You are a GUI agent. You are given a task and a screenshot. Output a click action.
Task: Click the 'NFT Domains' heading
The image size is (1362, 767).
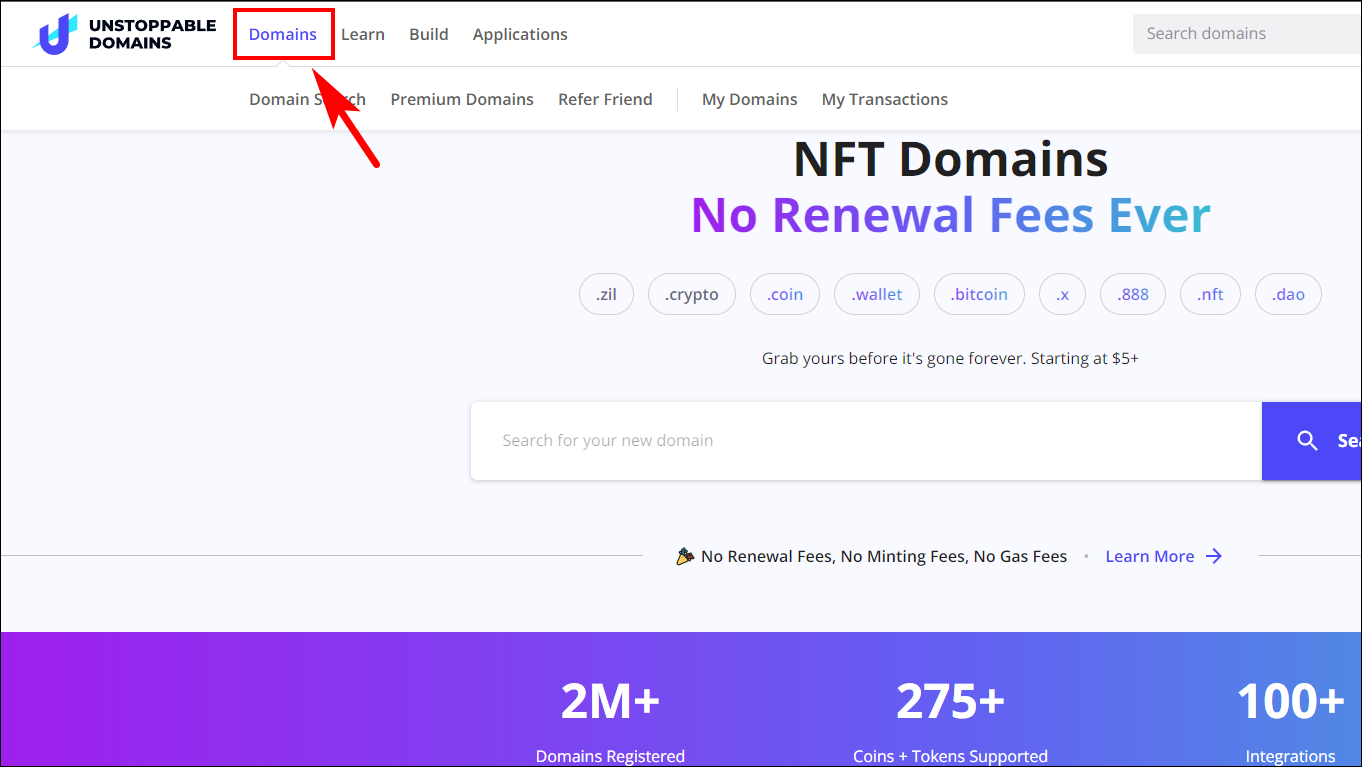point(951,158)
